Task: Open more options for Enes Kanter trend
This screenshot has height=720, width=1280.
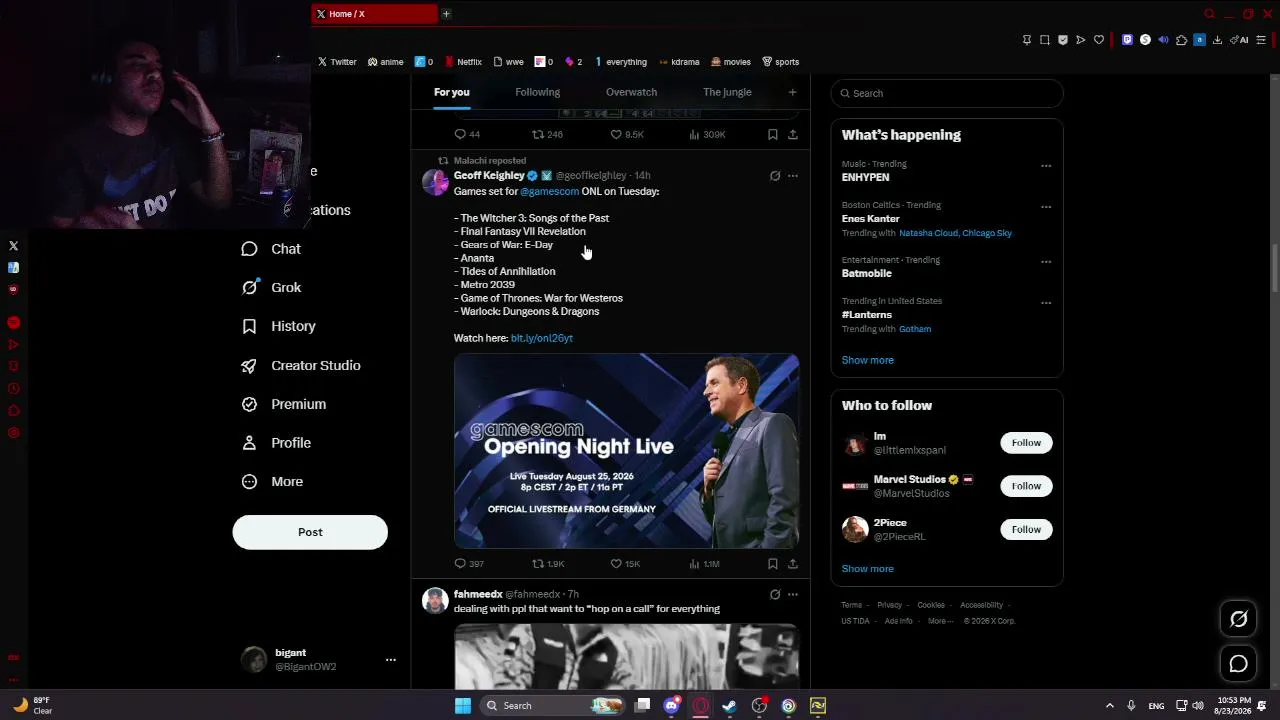Action: click(1046, 207)
